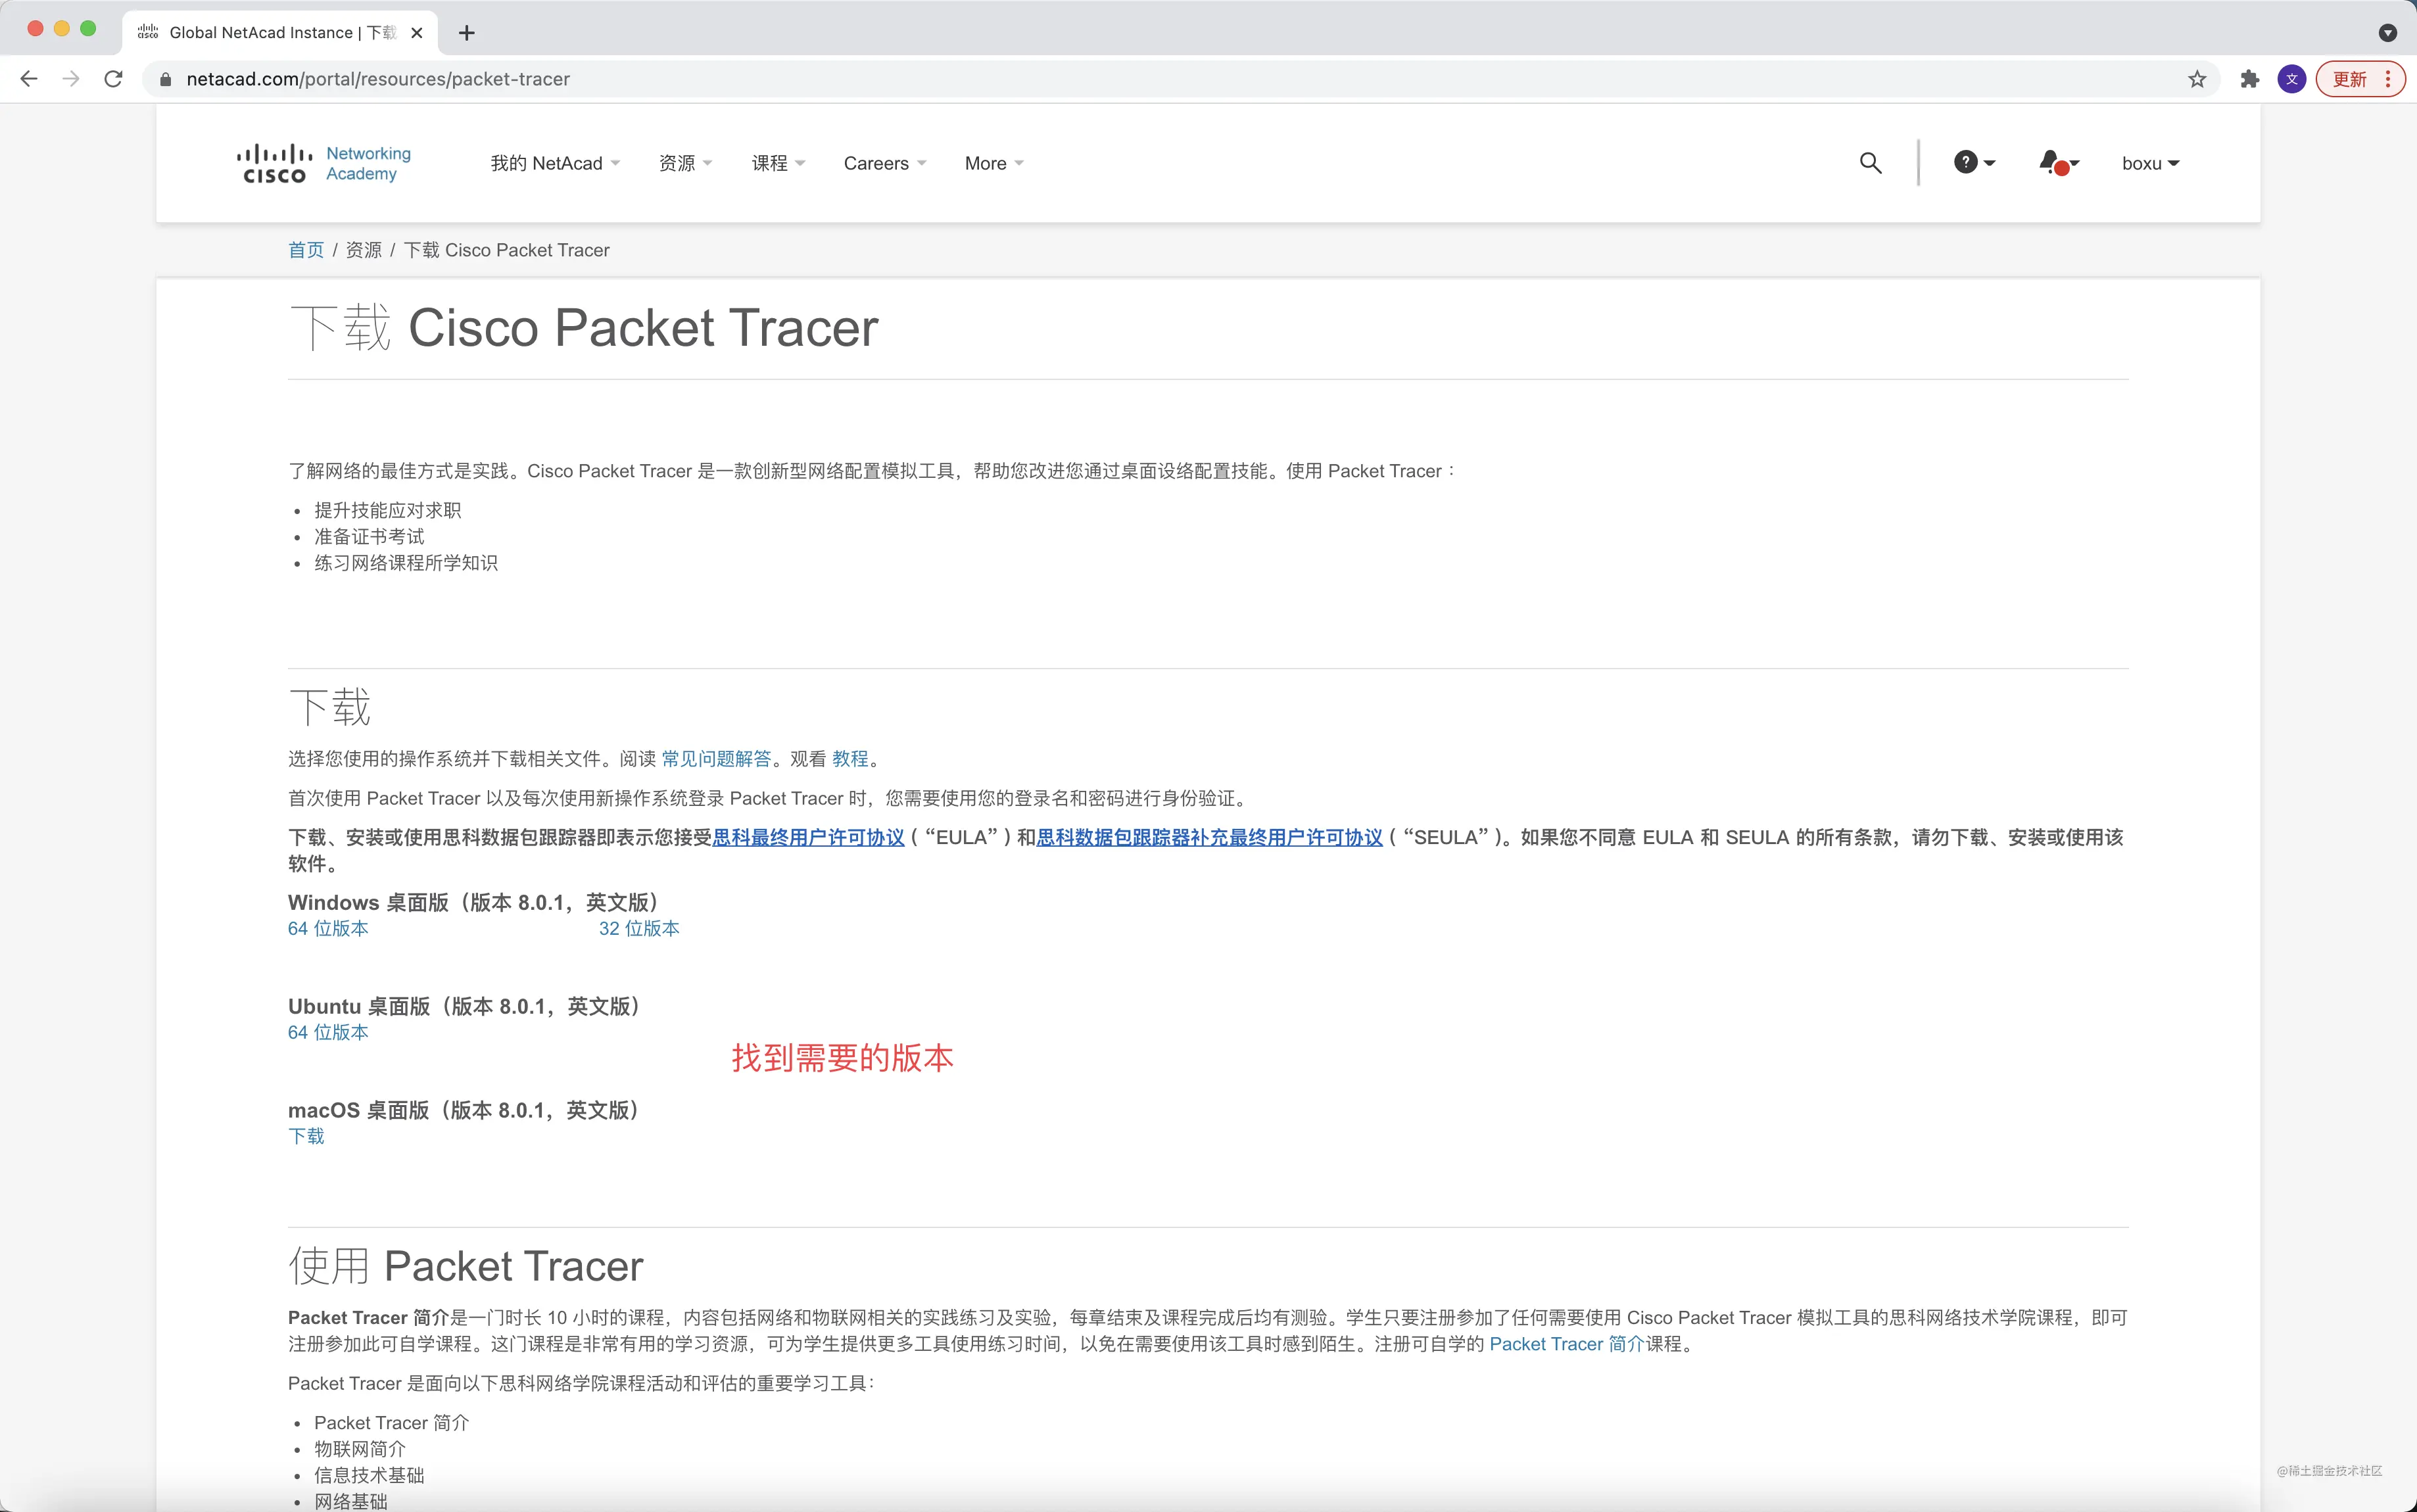Click the browser back arrow

[29, 79]
